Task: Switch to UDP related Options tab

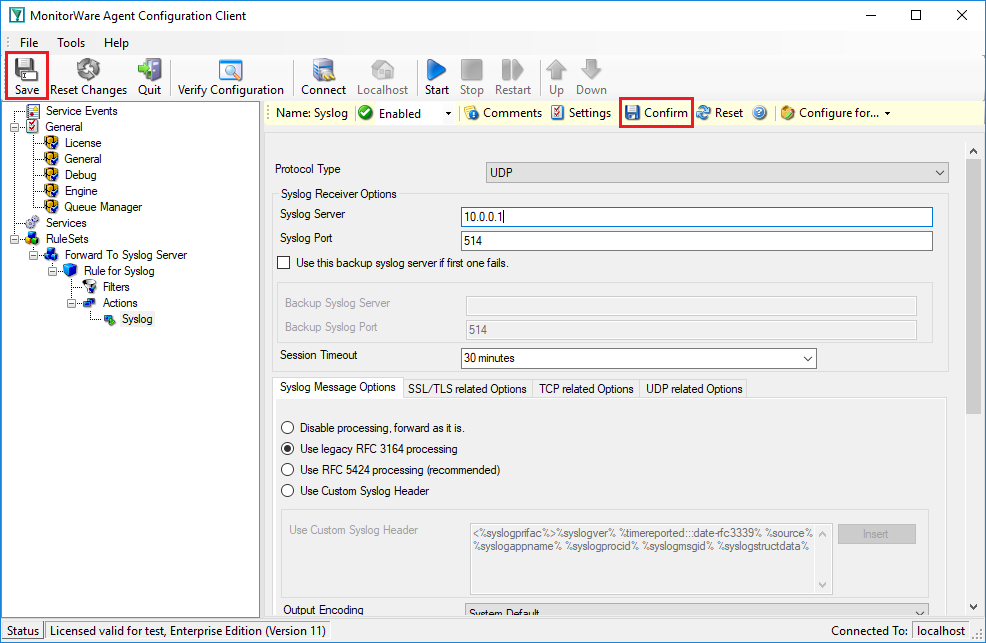Action: [694, 389]
